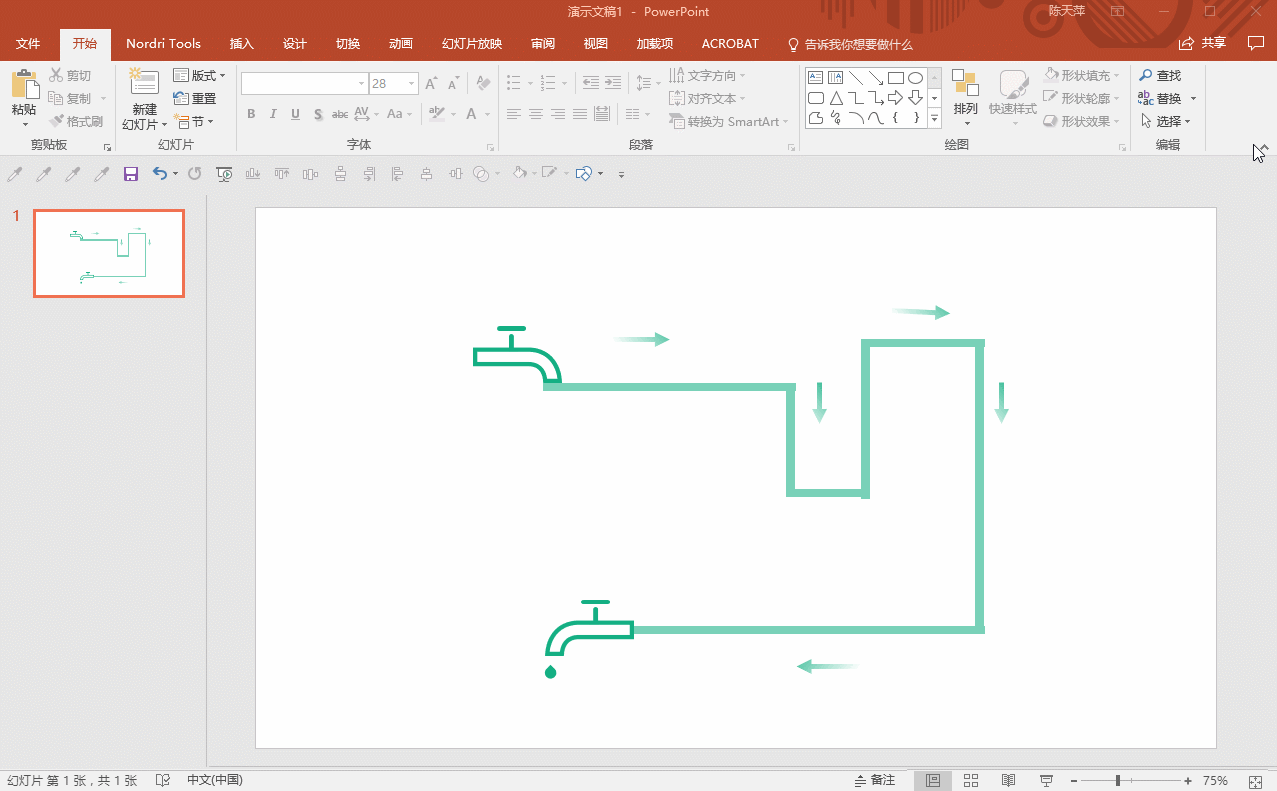This screenshot has height=791, width=1277.
Task: Toggle the Notes (备注) pane
Action: point(875,780)
